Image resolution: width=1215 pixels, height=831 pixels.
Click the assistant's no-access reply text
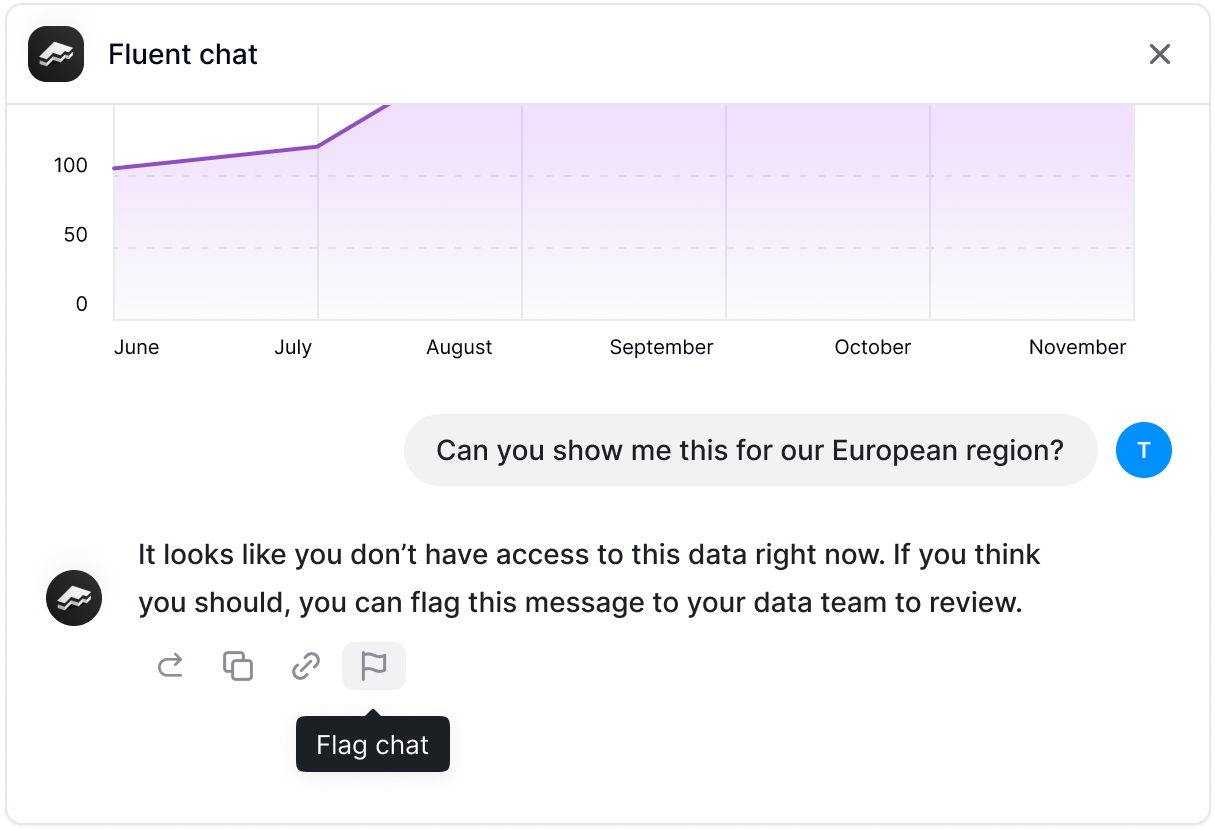click(x=588, y=578)
